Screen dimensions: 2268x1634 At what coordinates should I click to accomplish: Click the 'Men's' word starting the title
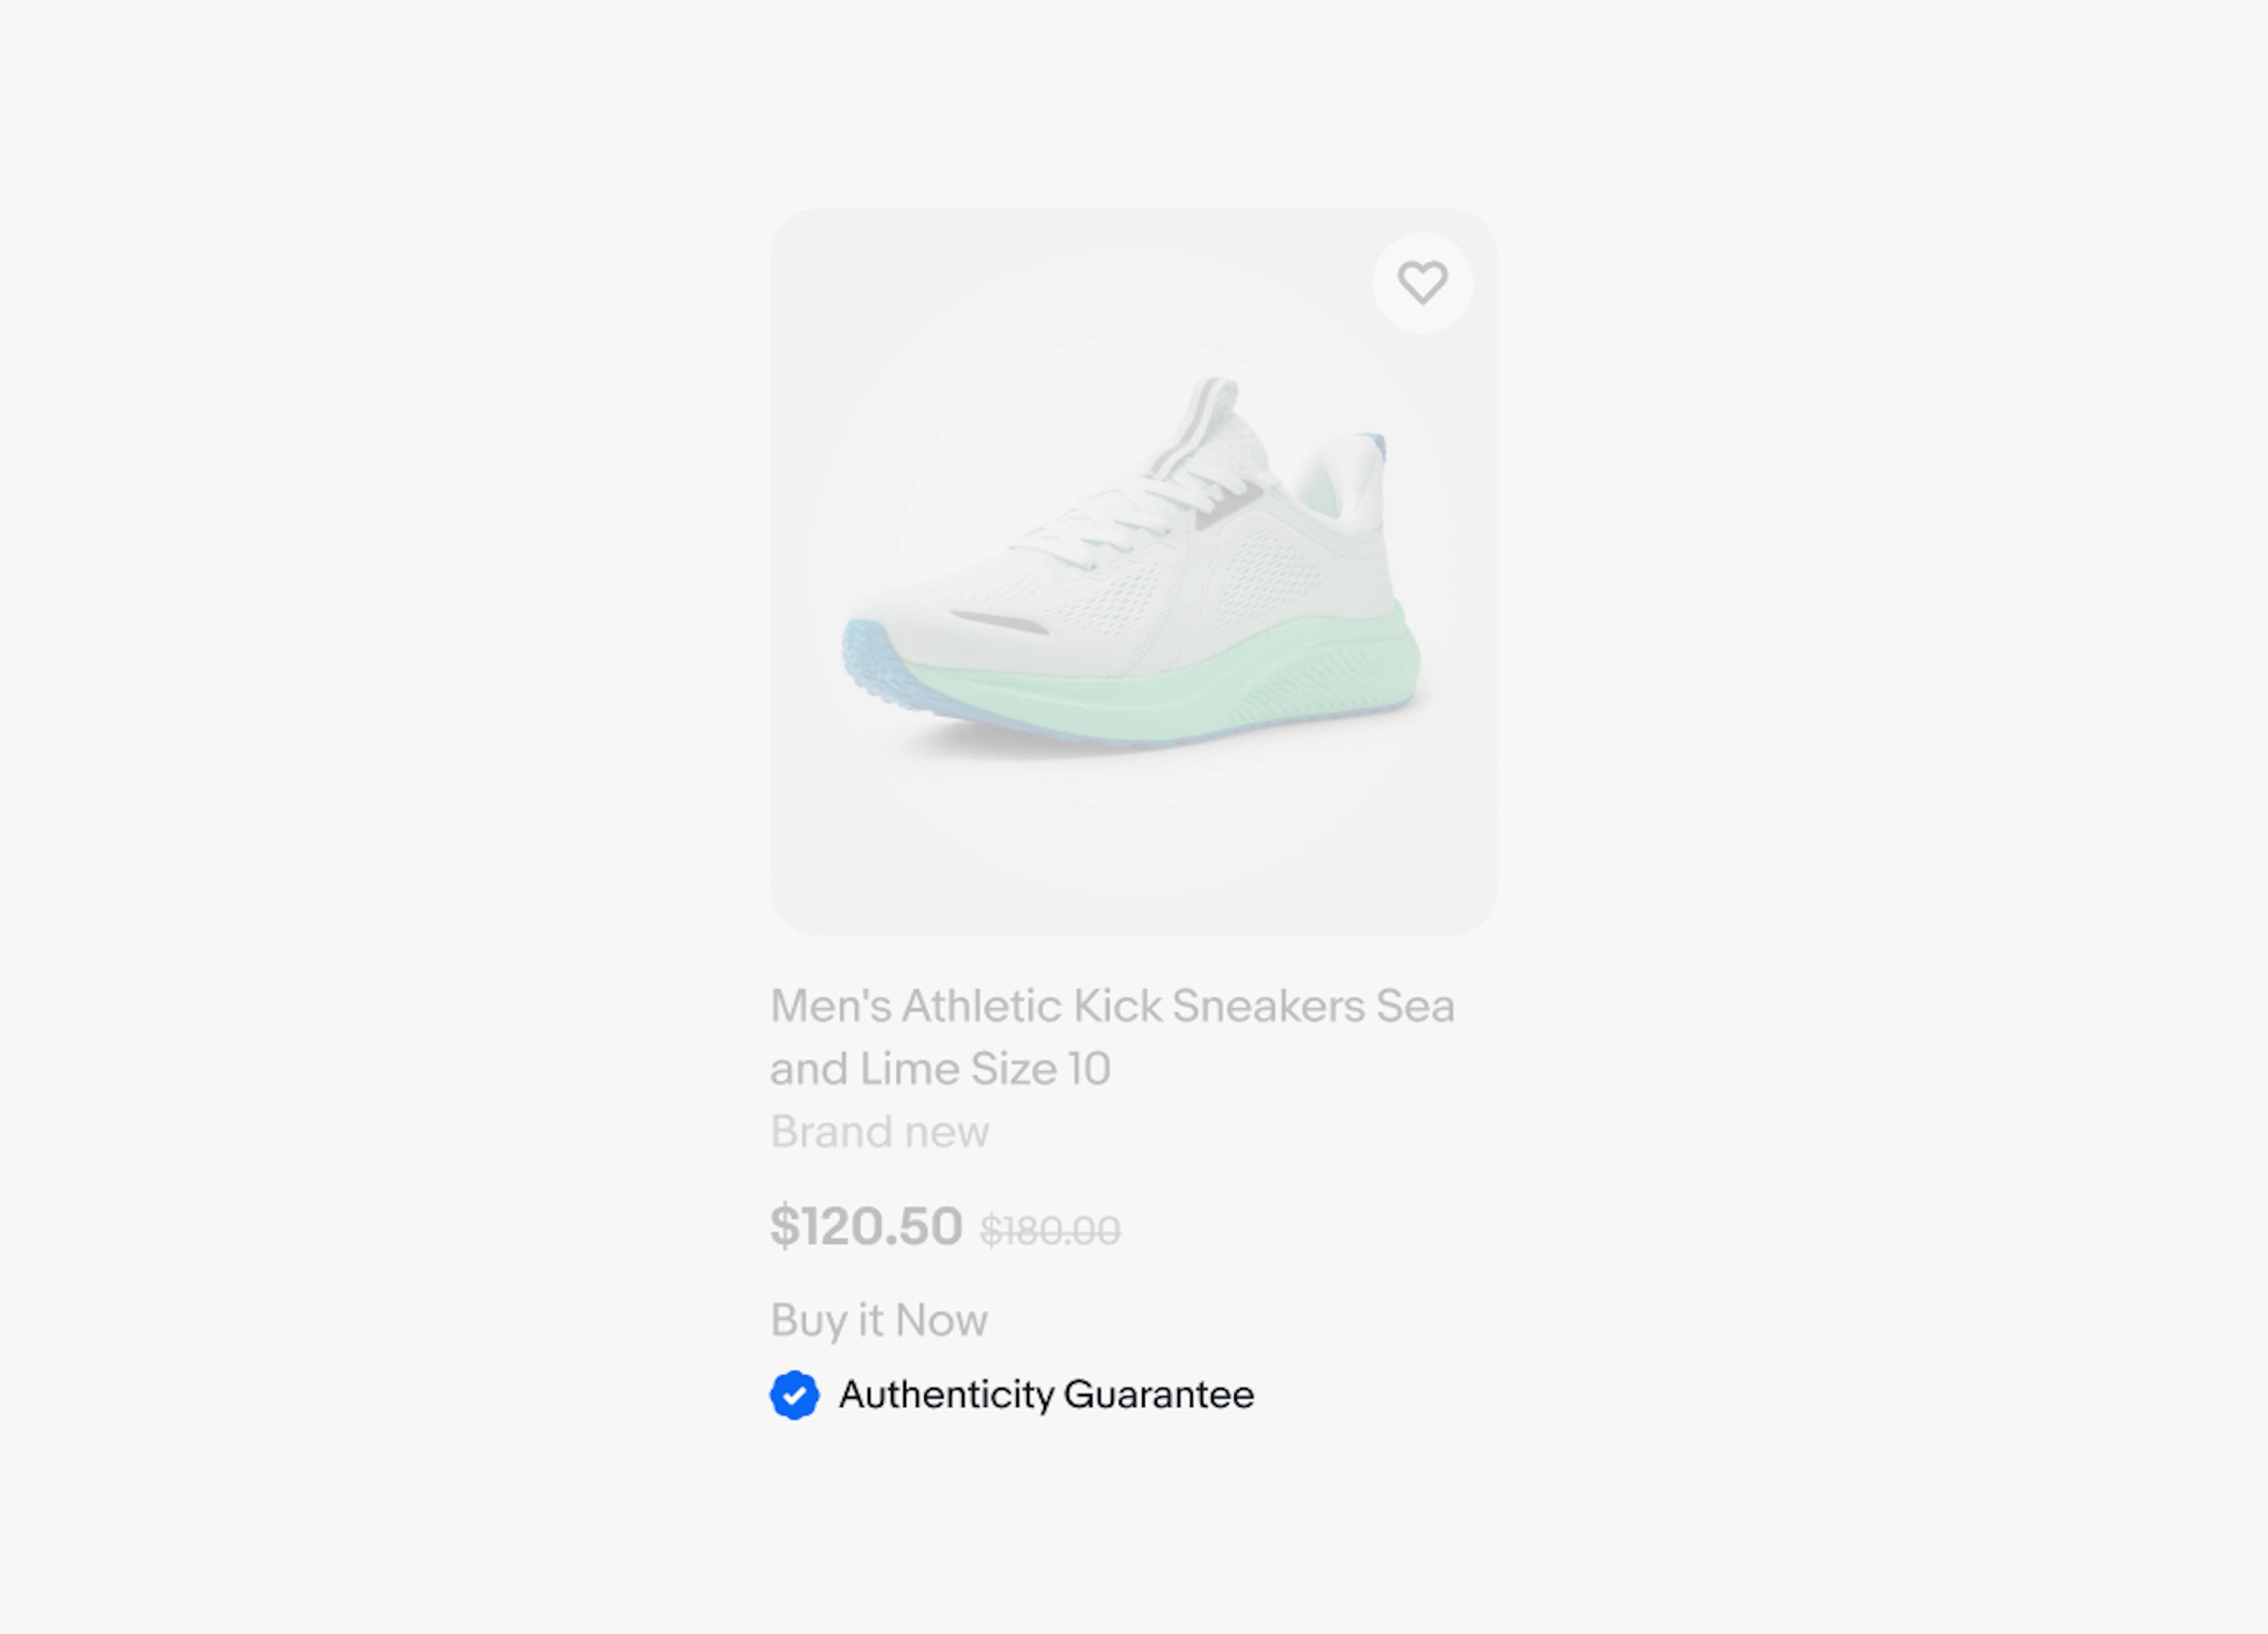click(830, 1006)
